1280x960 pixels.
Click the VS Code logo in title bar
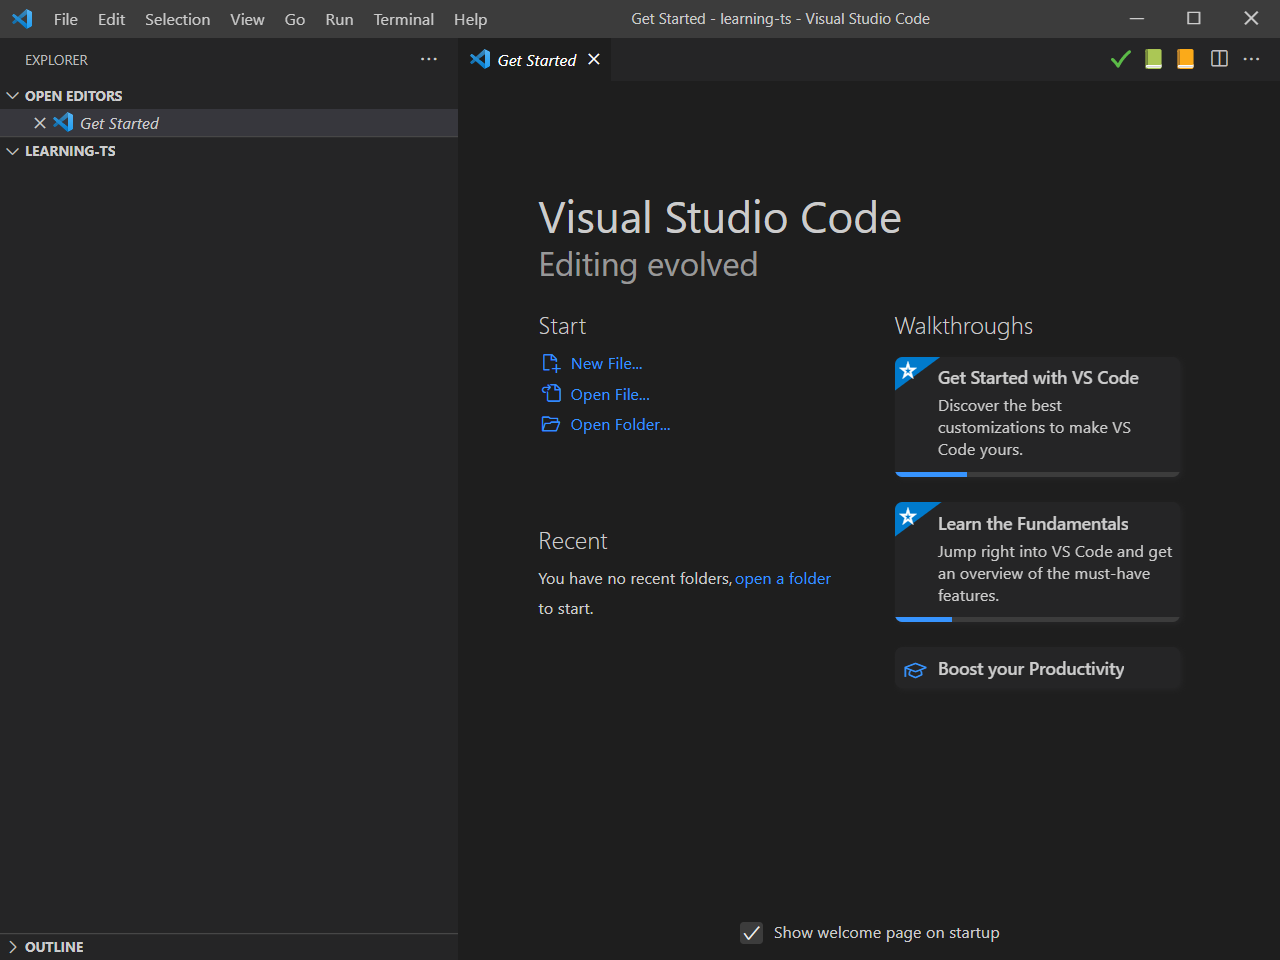(x=22, y=19)
